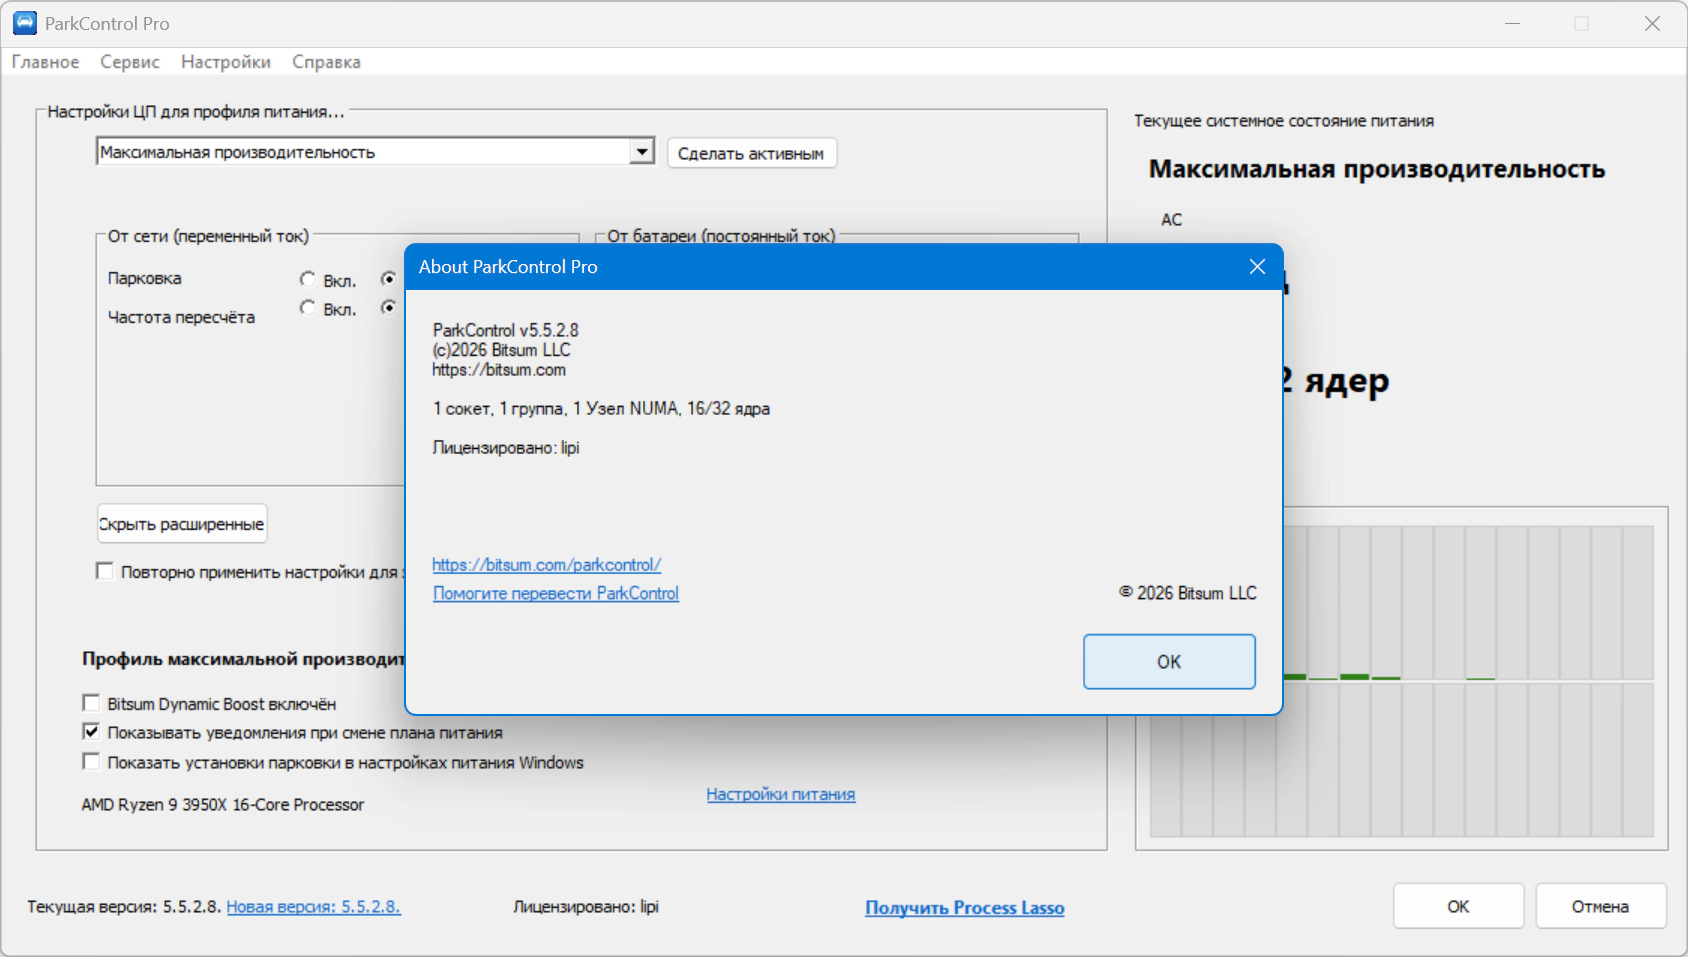The image size is (1688, 957).
Task: Click the Скрыть расширенные button
Action: pyautogui.click(x=182, y=524)
